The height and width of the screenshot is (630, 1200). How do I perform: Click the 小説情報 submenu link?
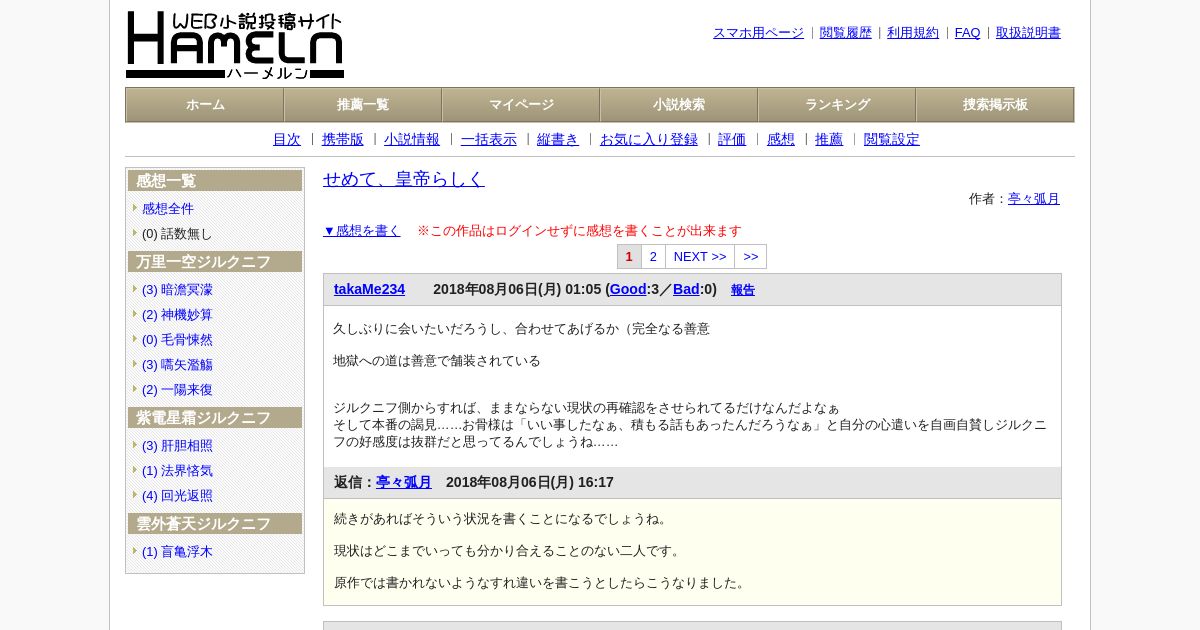412,140
